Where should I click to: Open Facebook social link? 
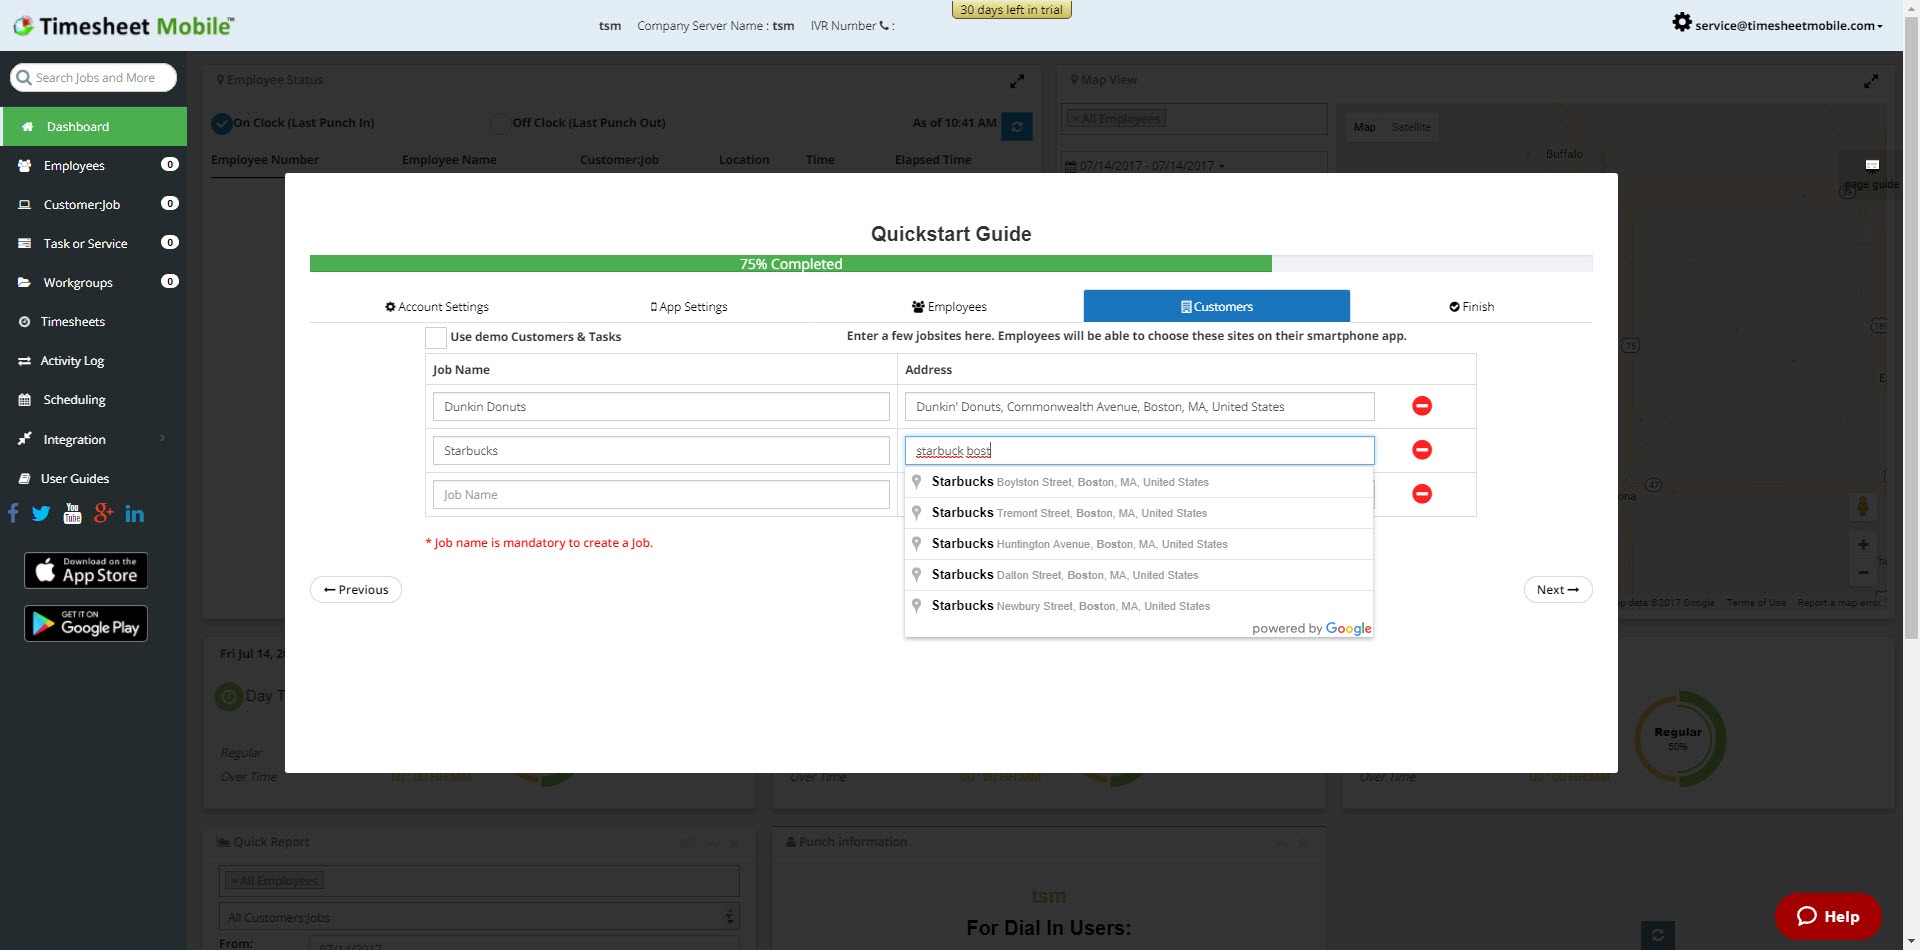(13, 514)
